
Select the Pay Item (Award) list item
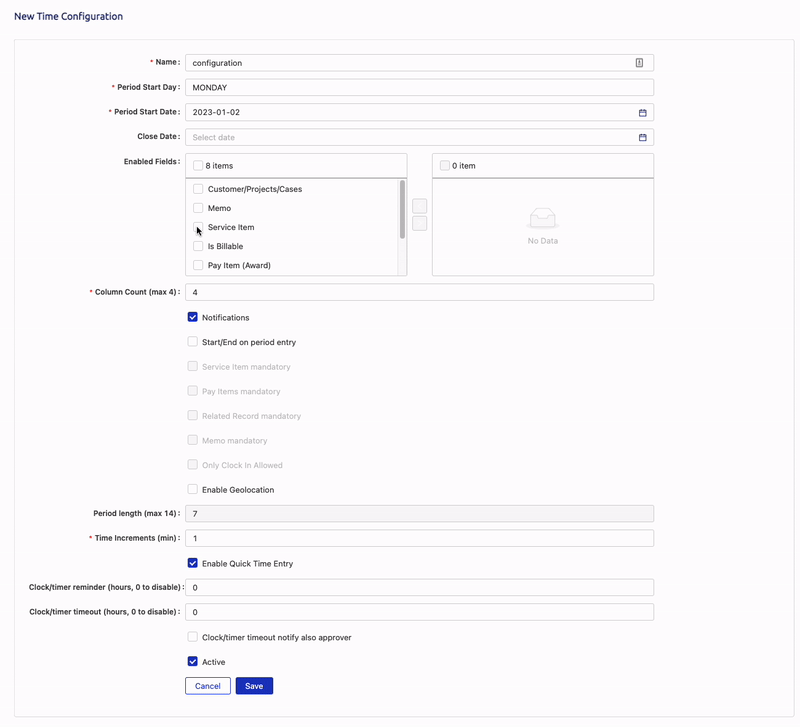[x=239, y=266]
